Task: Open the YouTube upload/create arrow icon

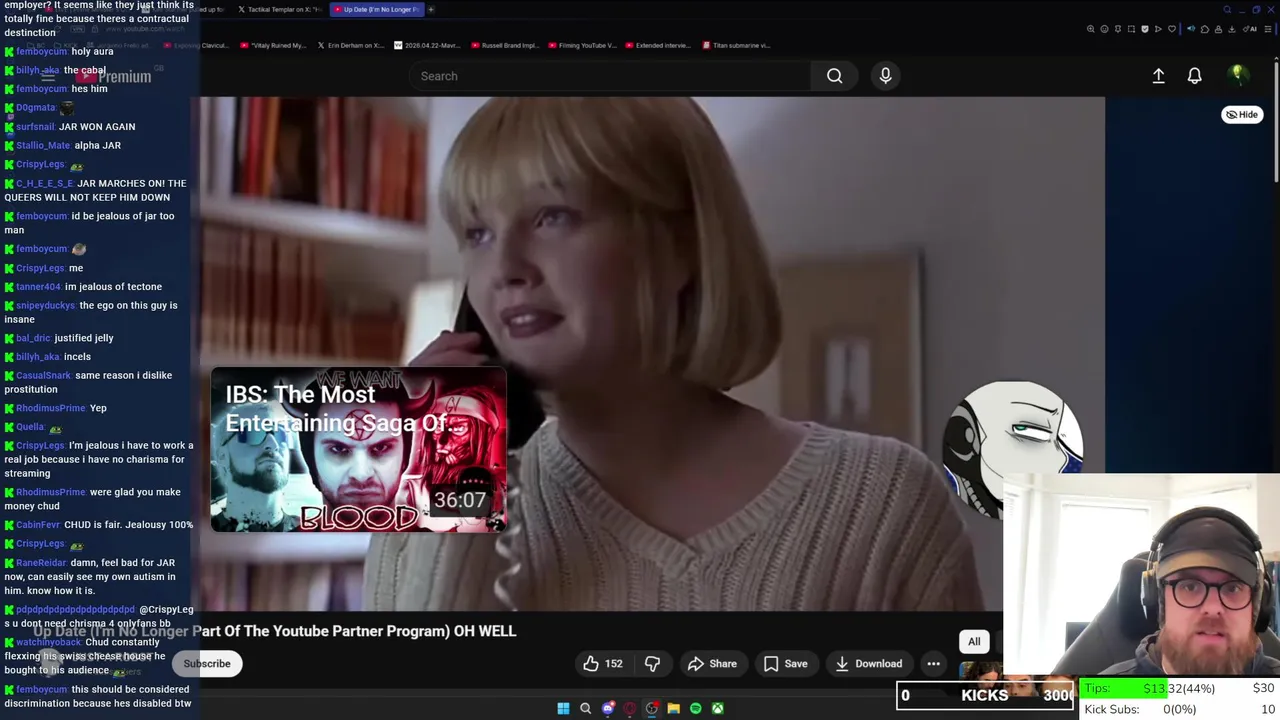Action: click(x=1158, y=76)
